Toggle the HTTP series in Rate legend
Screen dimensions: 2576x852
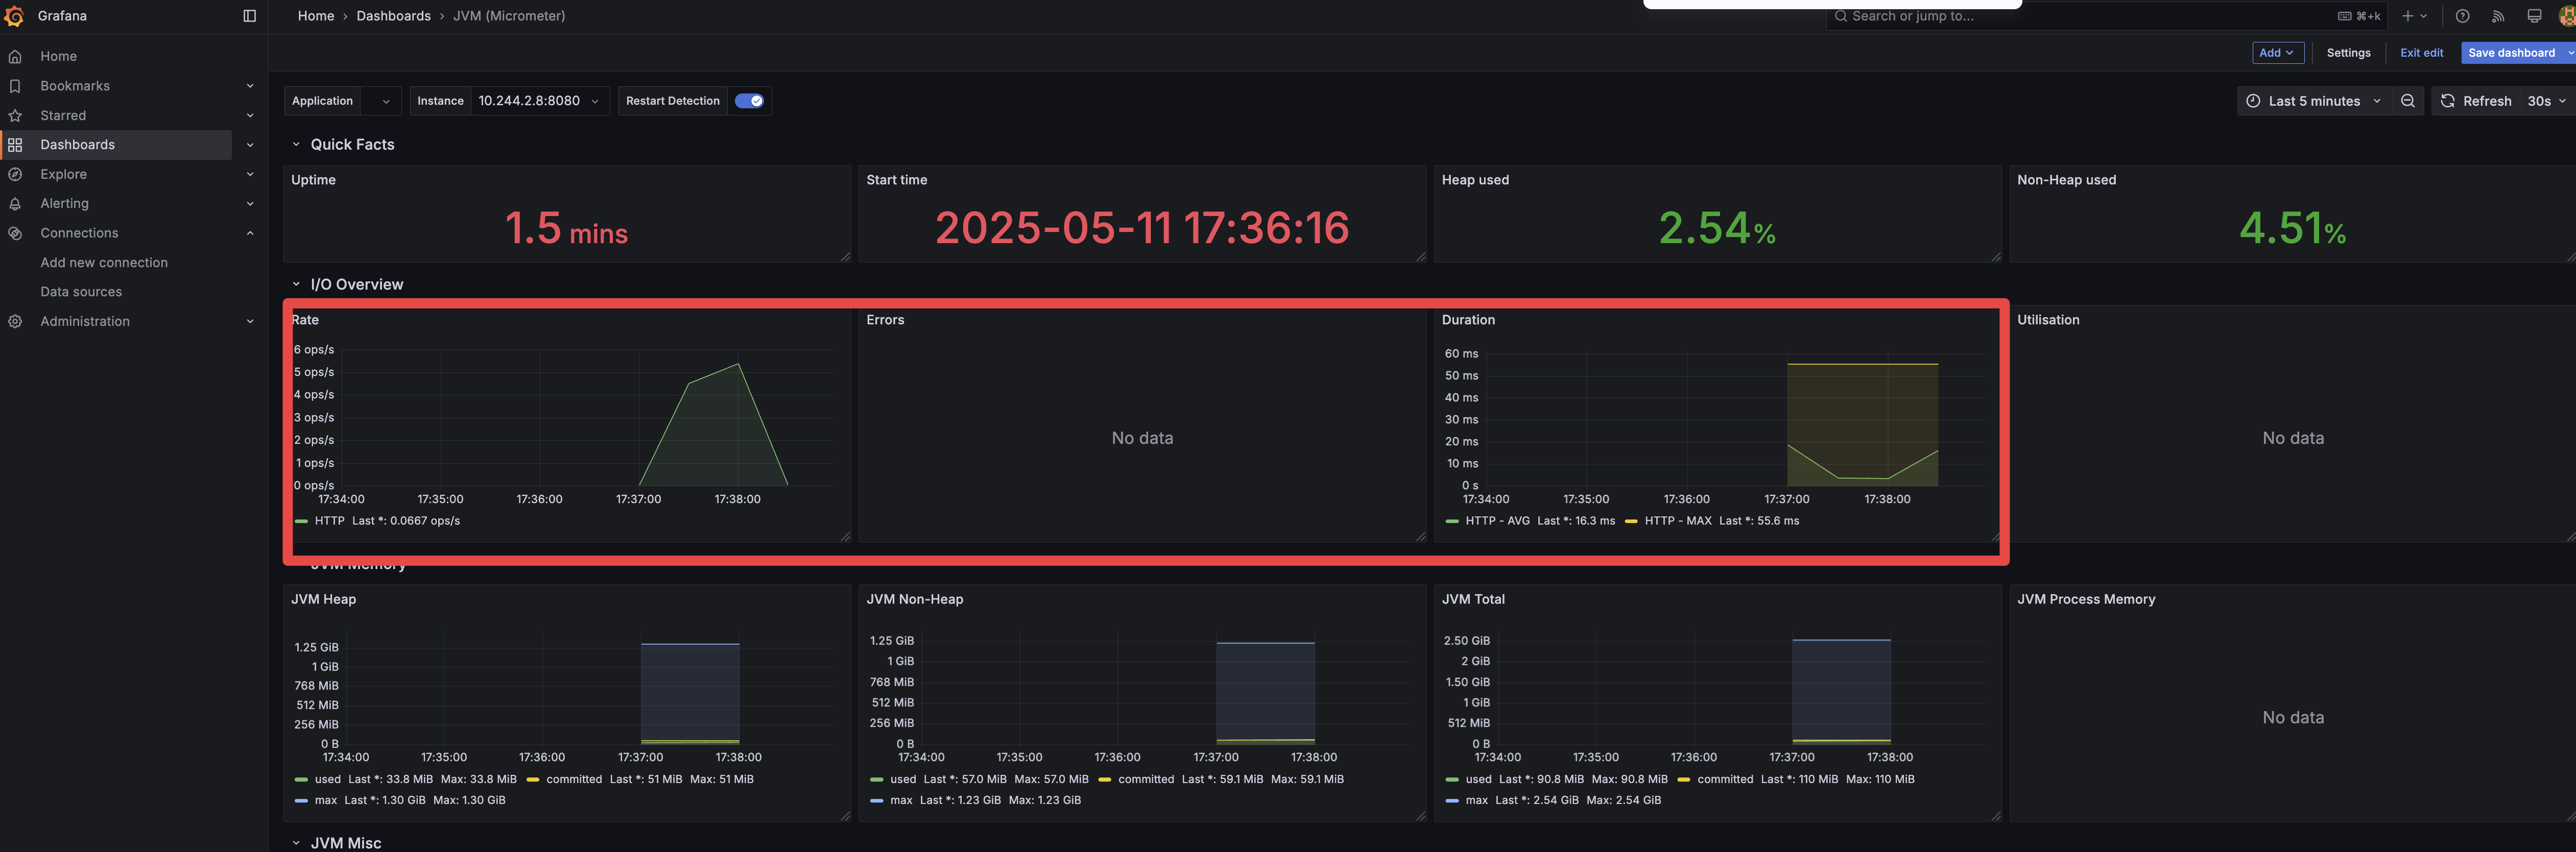[x=329, y=521]
